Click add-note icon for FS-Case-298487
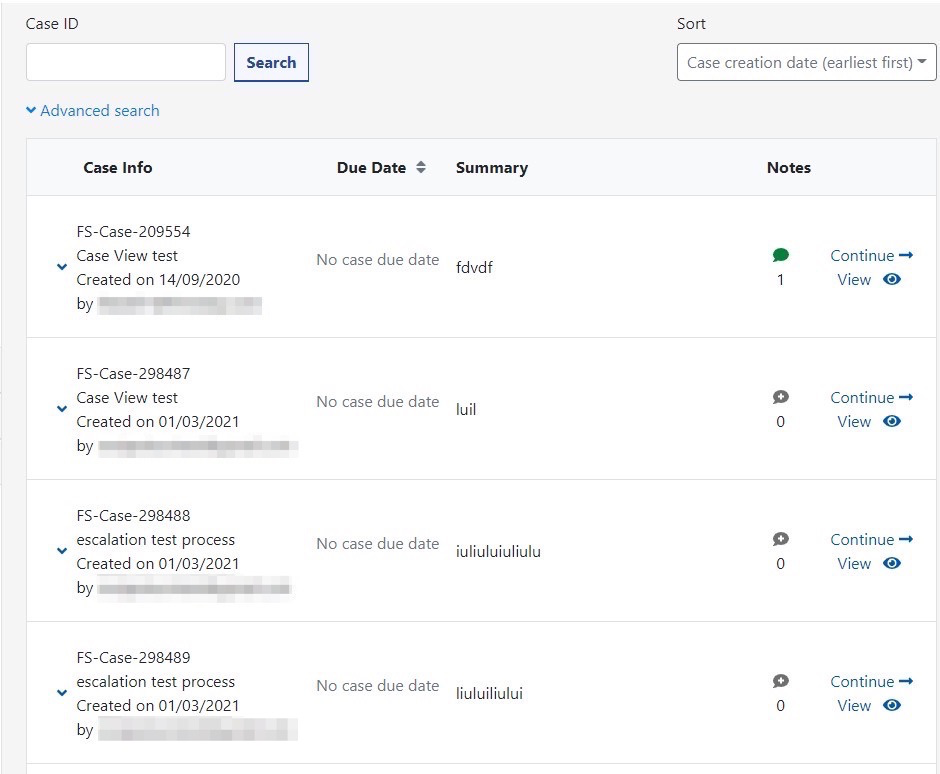Image resolution: width=940 pixels, height=774 pixels. pos(781,398)
